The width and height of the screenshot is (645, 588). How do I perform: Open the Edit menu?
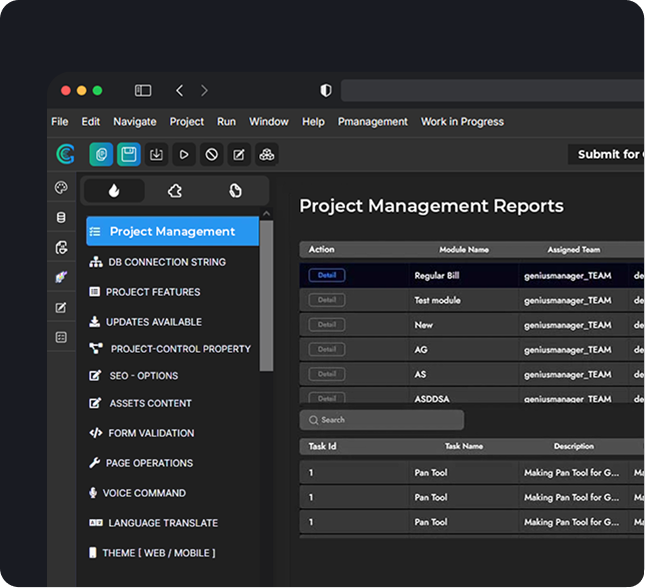pos(90,122)
